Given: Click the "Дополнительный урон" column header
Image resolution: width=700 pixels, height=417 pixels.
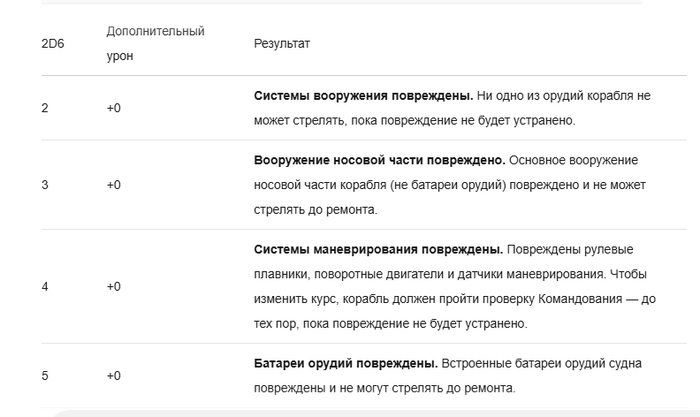Looking at the screenshot, I should pyautogui.click(x=155, y=44).
